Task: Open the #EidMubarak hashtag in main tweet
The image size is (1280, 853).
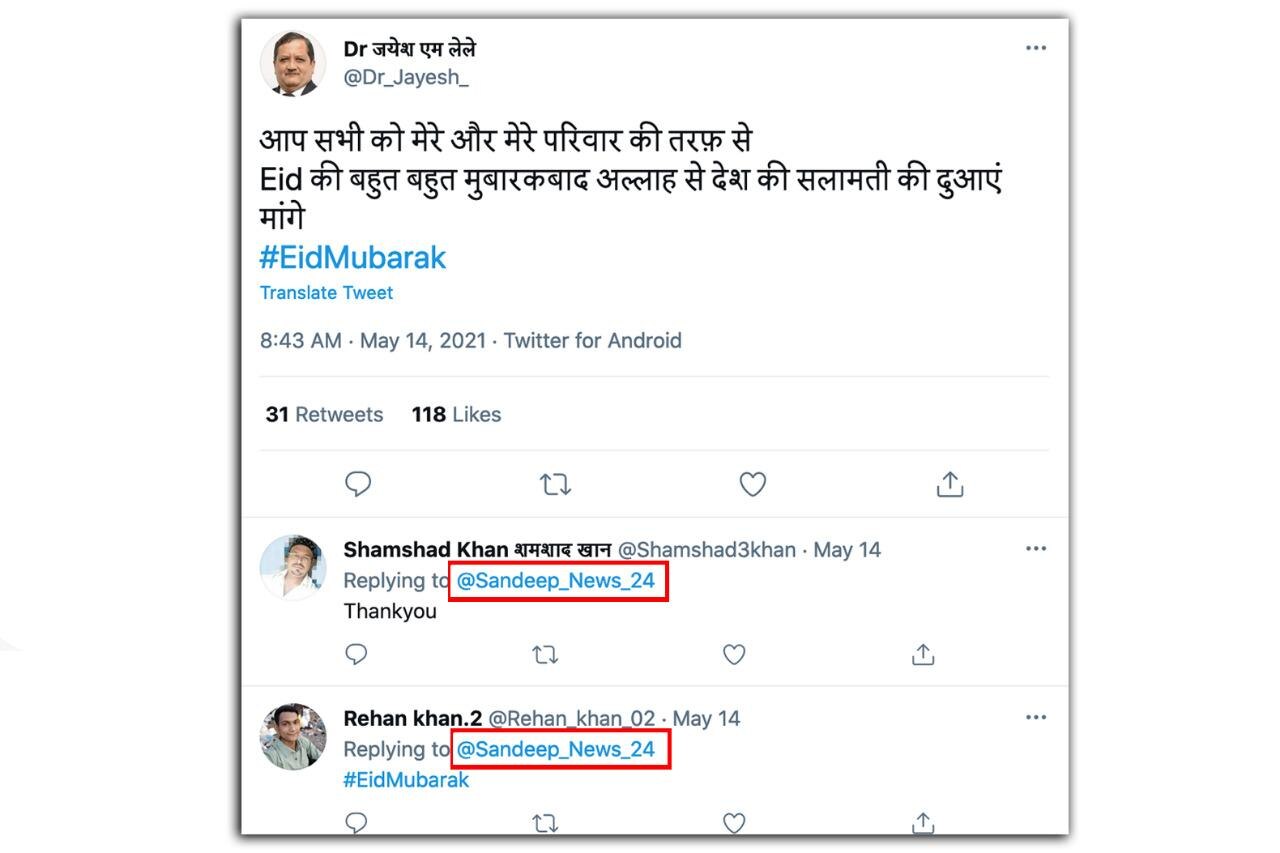Action: (x=352, y=258)
